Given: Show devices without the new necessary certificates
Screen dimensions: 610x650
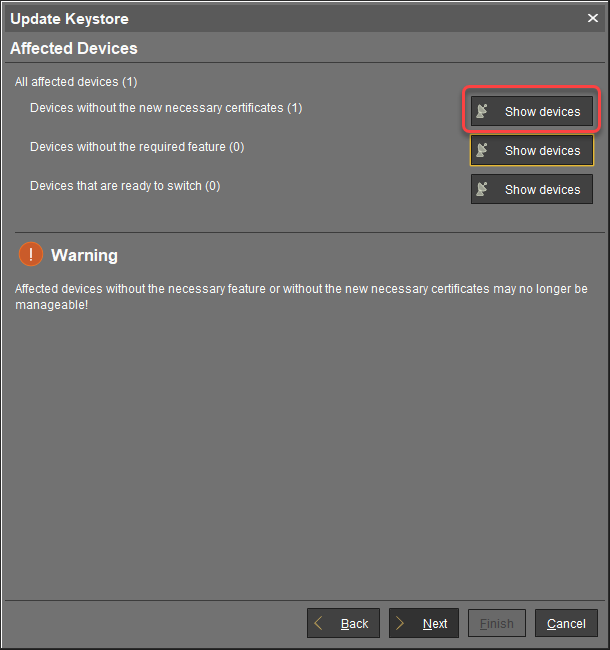Looking at the screenshot, I should tap(532, 112).
